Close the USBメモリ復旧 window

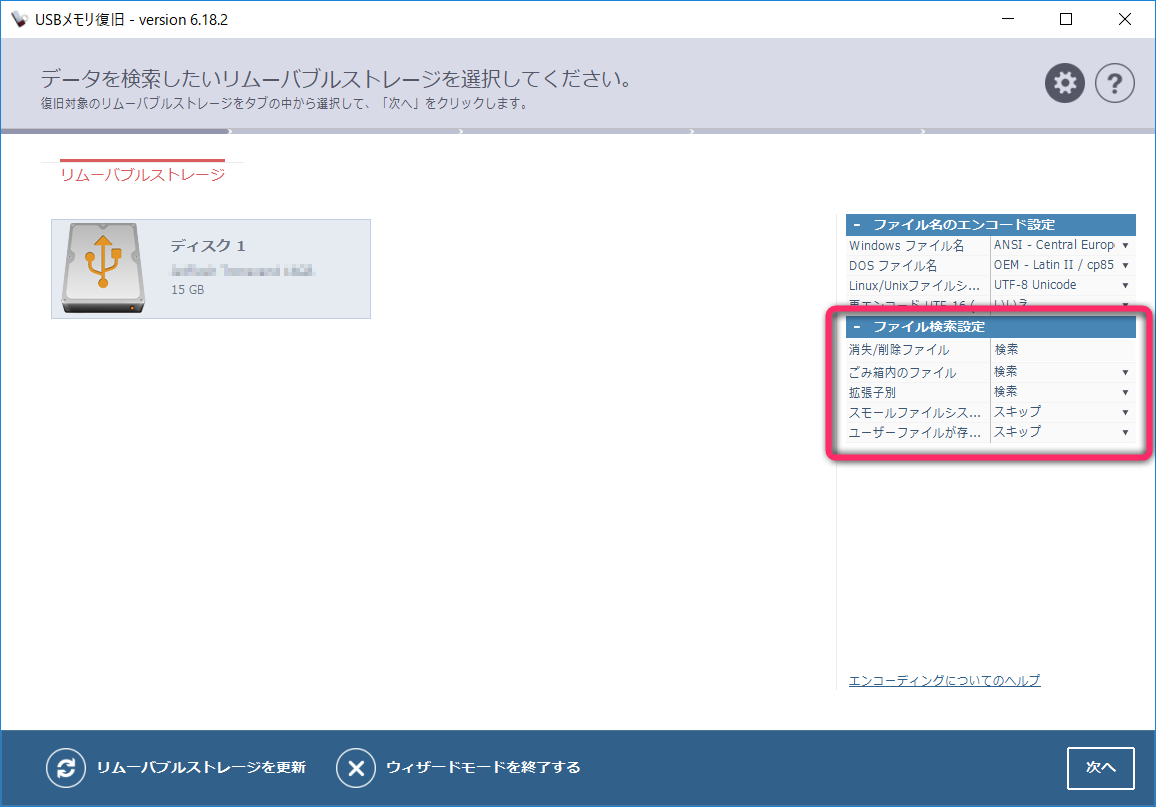(x=1124, y=19)
